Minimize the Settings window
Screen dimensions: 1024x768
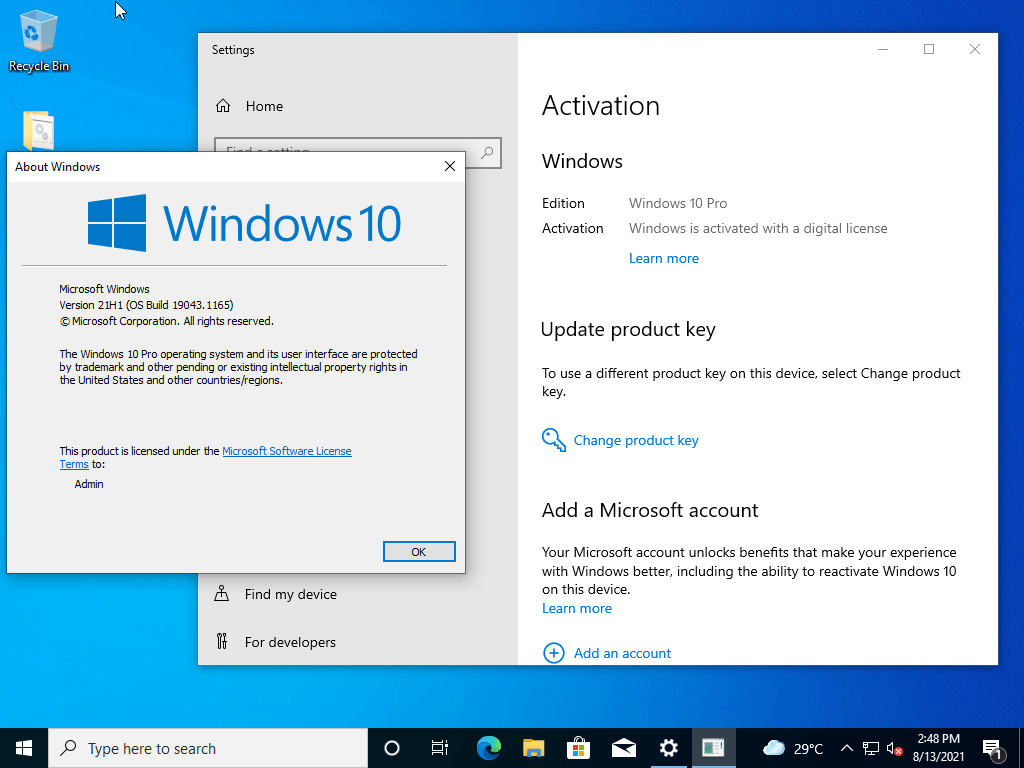pos(883,50)
